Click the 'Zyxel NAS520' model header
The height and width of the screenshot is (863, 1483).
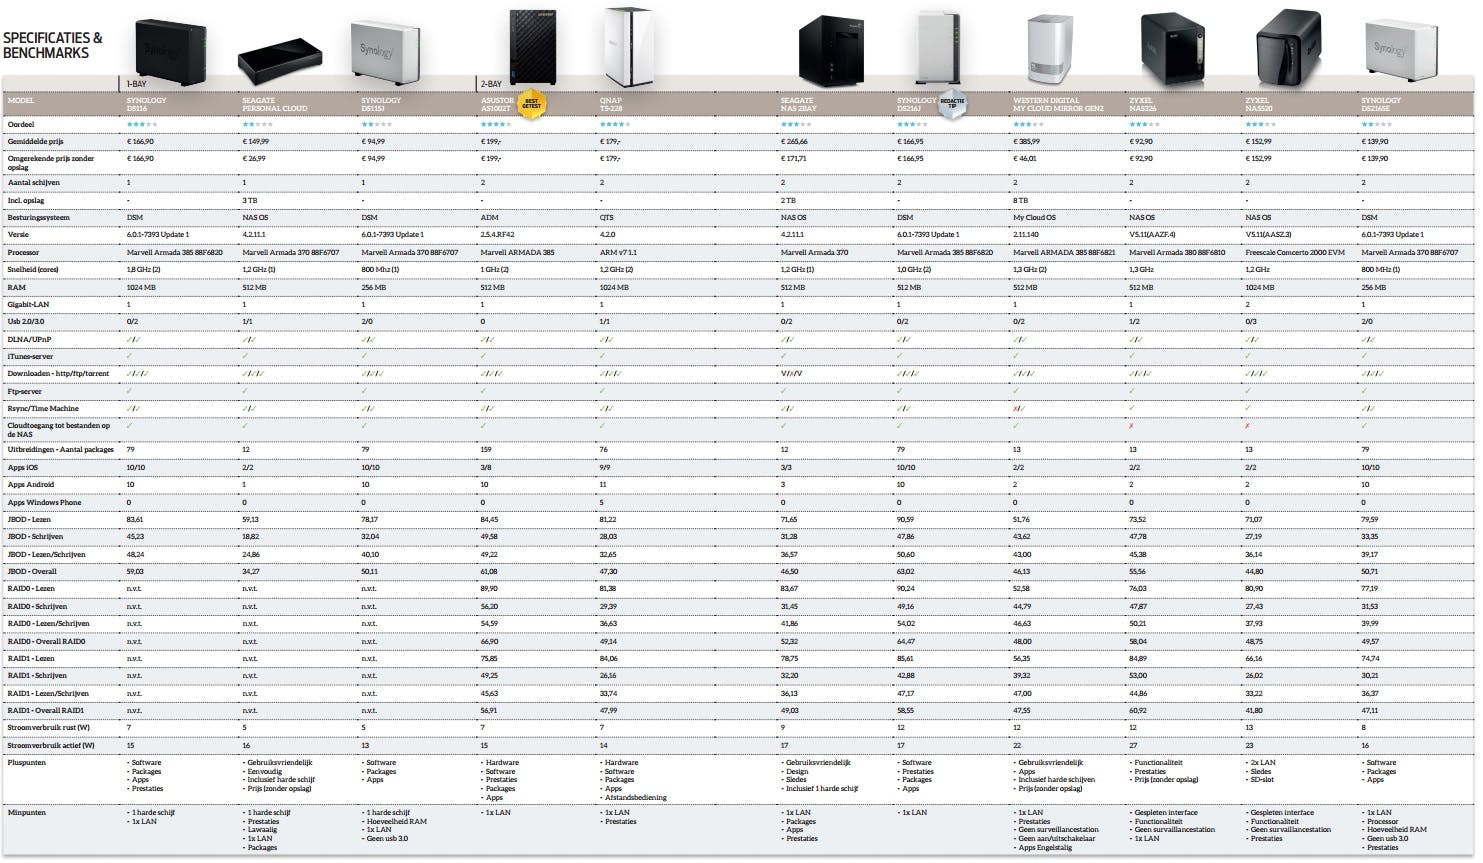click(1257, 104)
